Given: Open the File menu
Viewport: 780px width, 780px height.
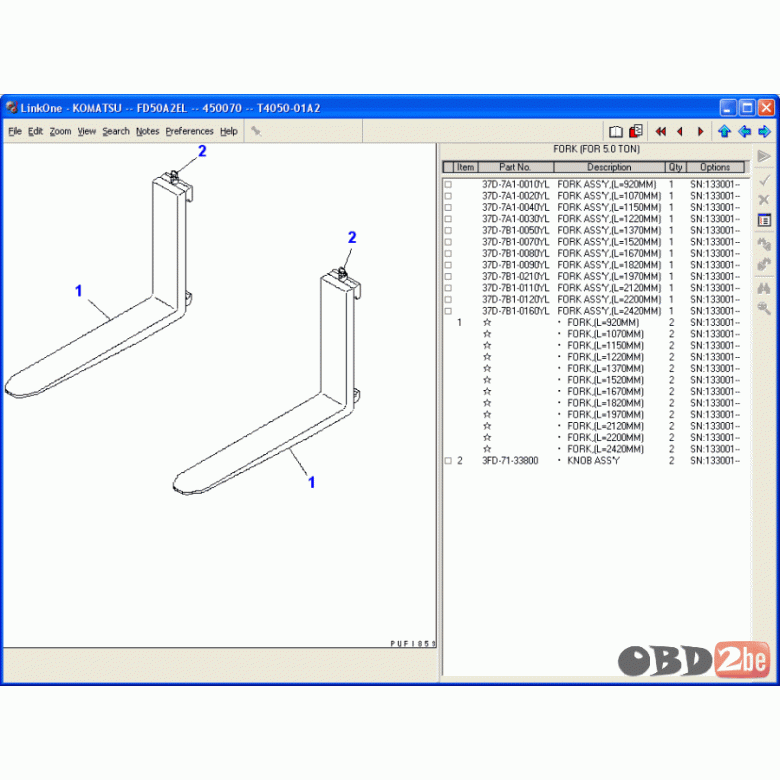Looking at the screenshot, I should pos(15,131).
